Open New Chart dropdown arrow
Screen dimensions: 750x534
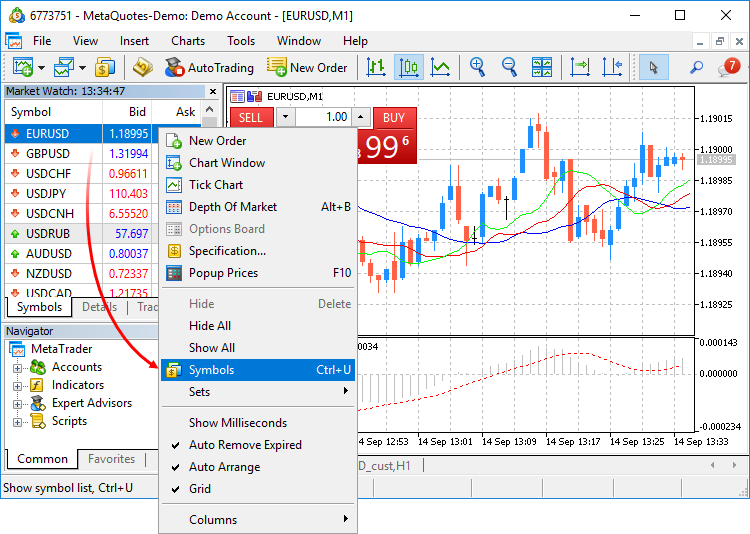tap(42, 67)
